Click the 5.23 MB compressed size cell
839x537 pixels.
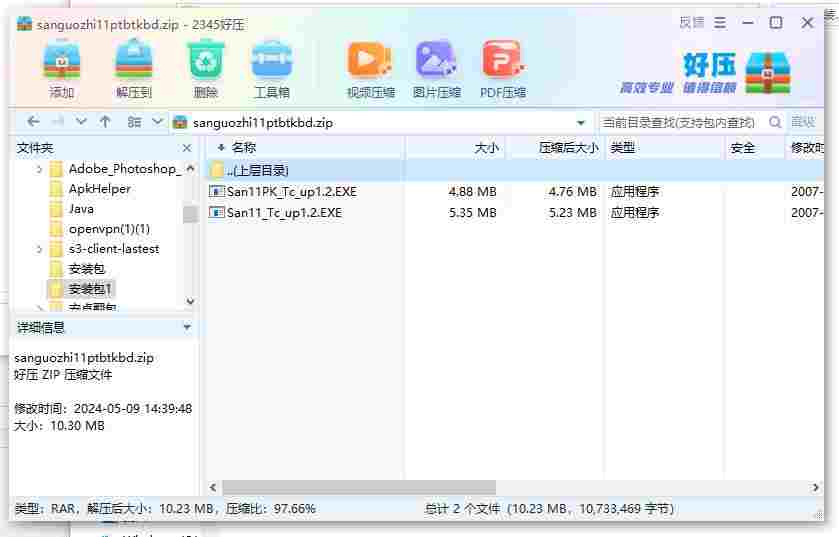pos(573,212)
